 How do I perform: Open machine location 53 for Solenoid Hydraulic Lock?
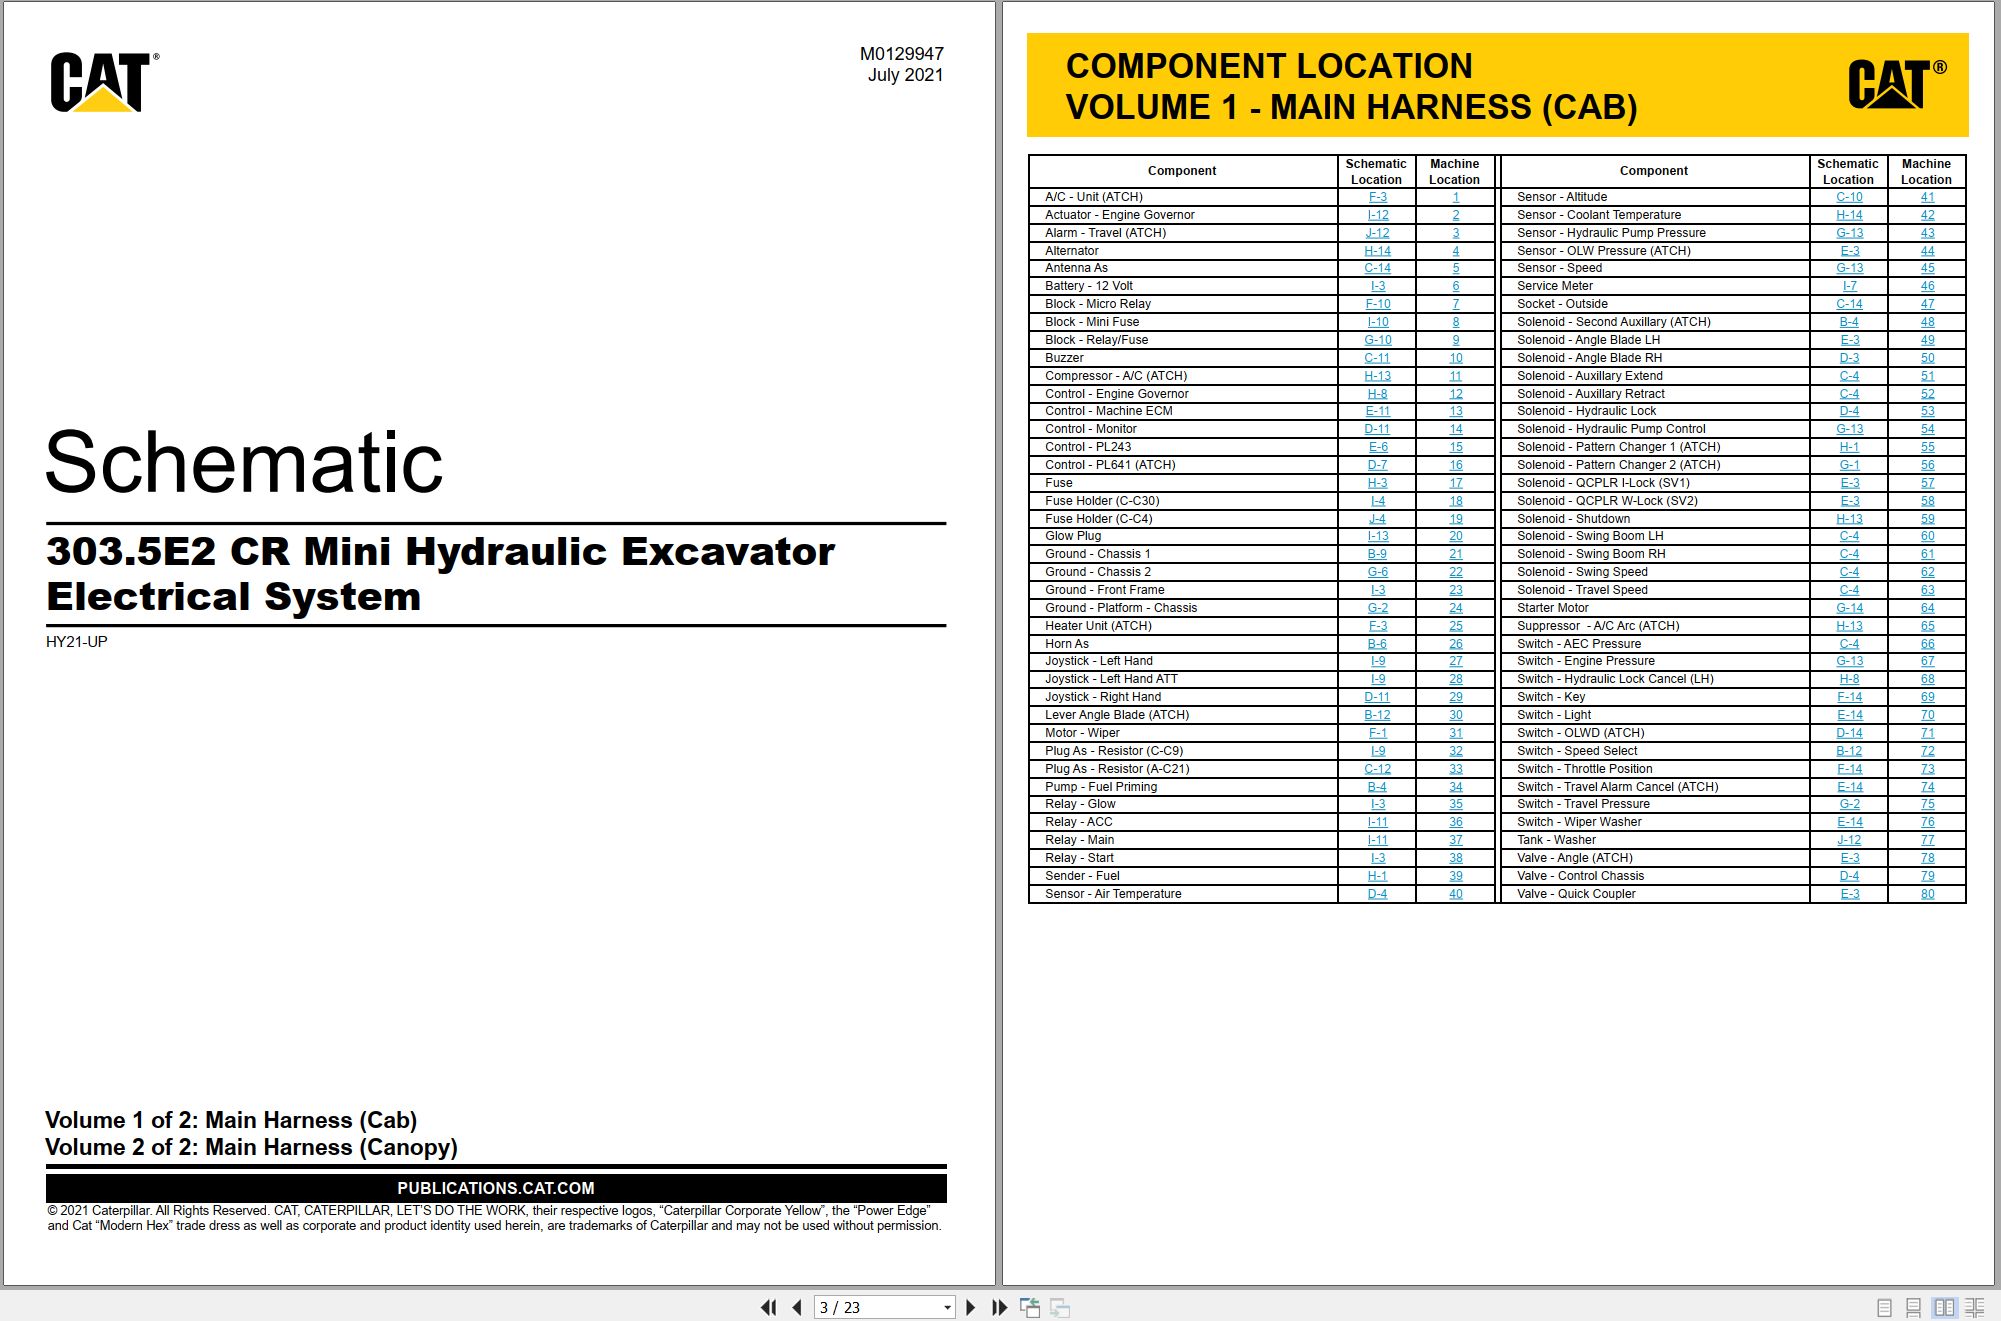tap(1927, 411)
